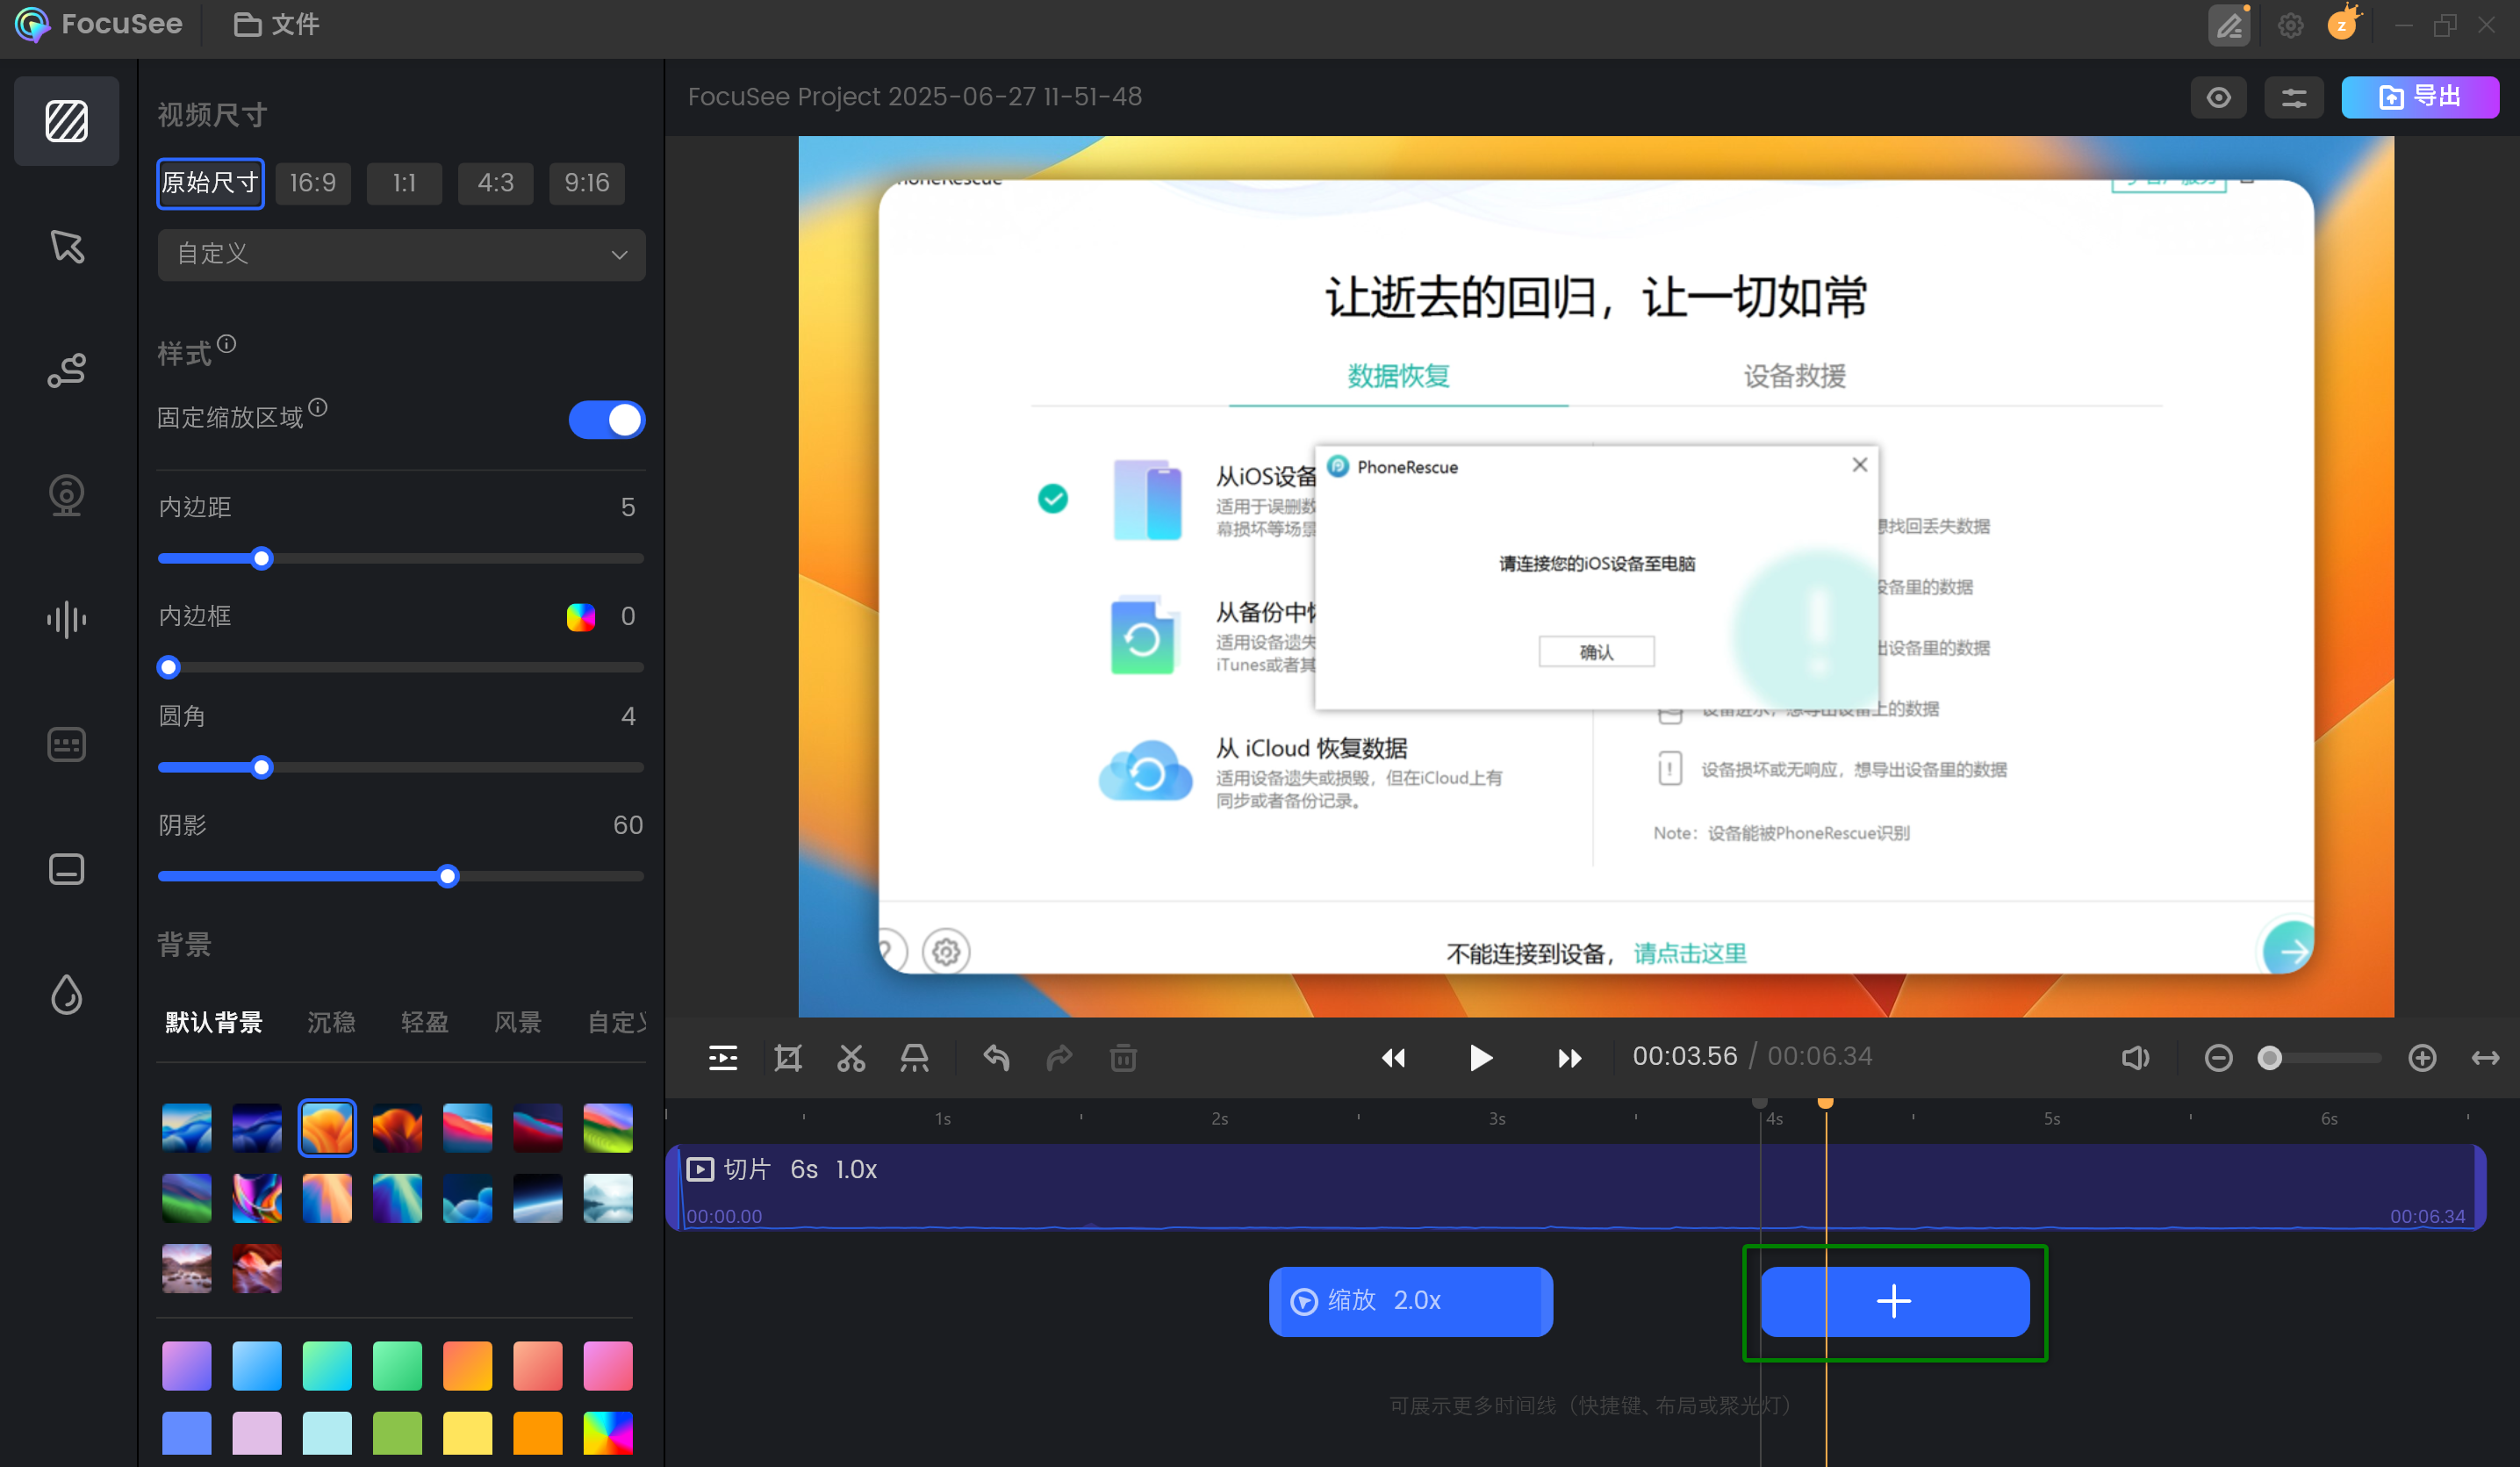2520x1467 pixels.
Task: Click the edit pen icon in title bar
Action: pyautogui.click(x=2229, y=25)
